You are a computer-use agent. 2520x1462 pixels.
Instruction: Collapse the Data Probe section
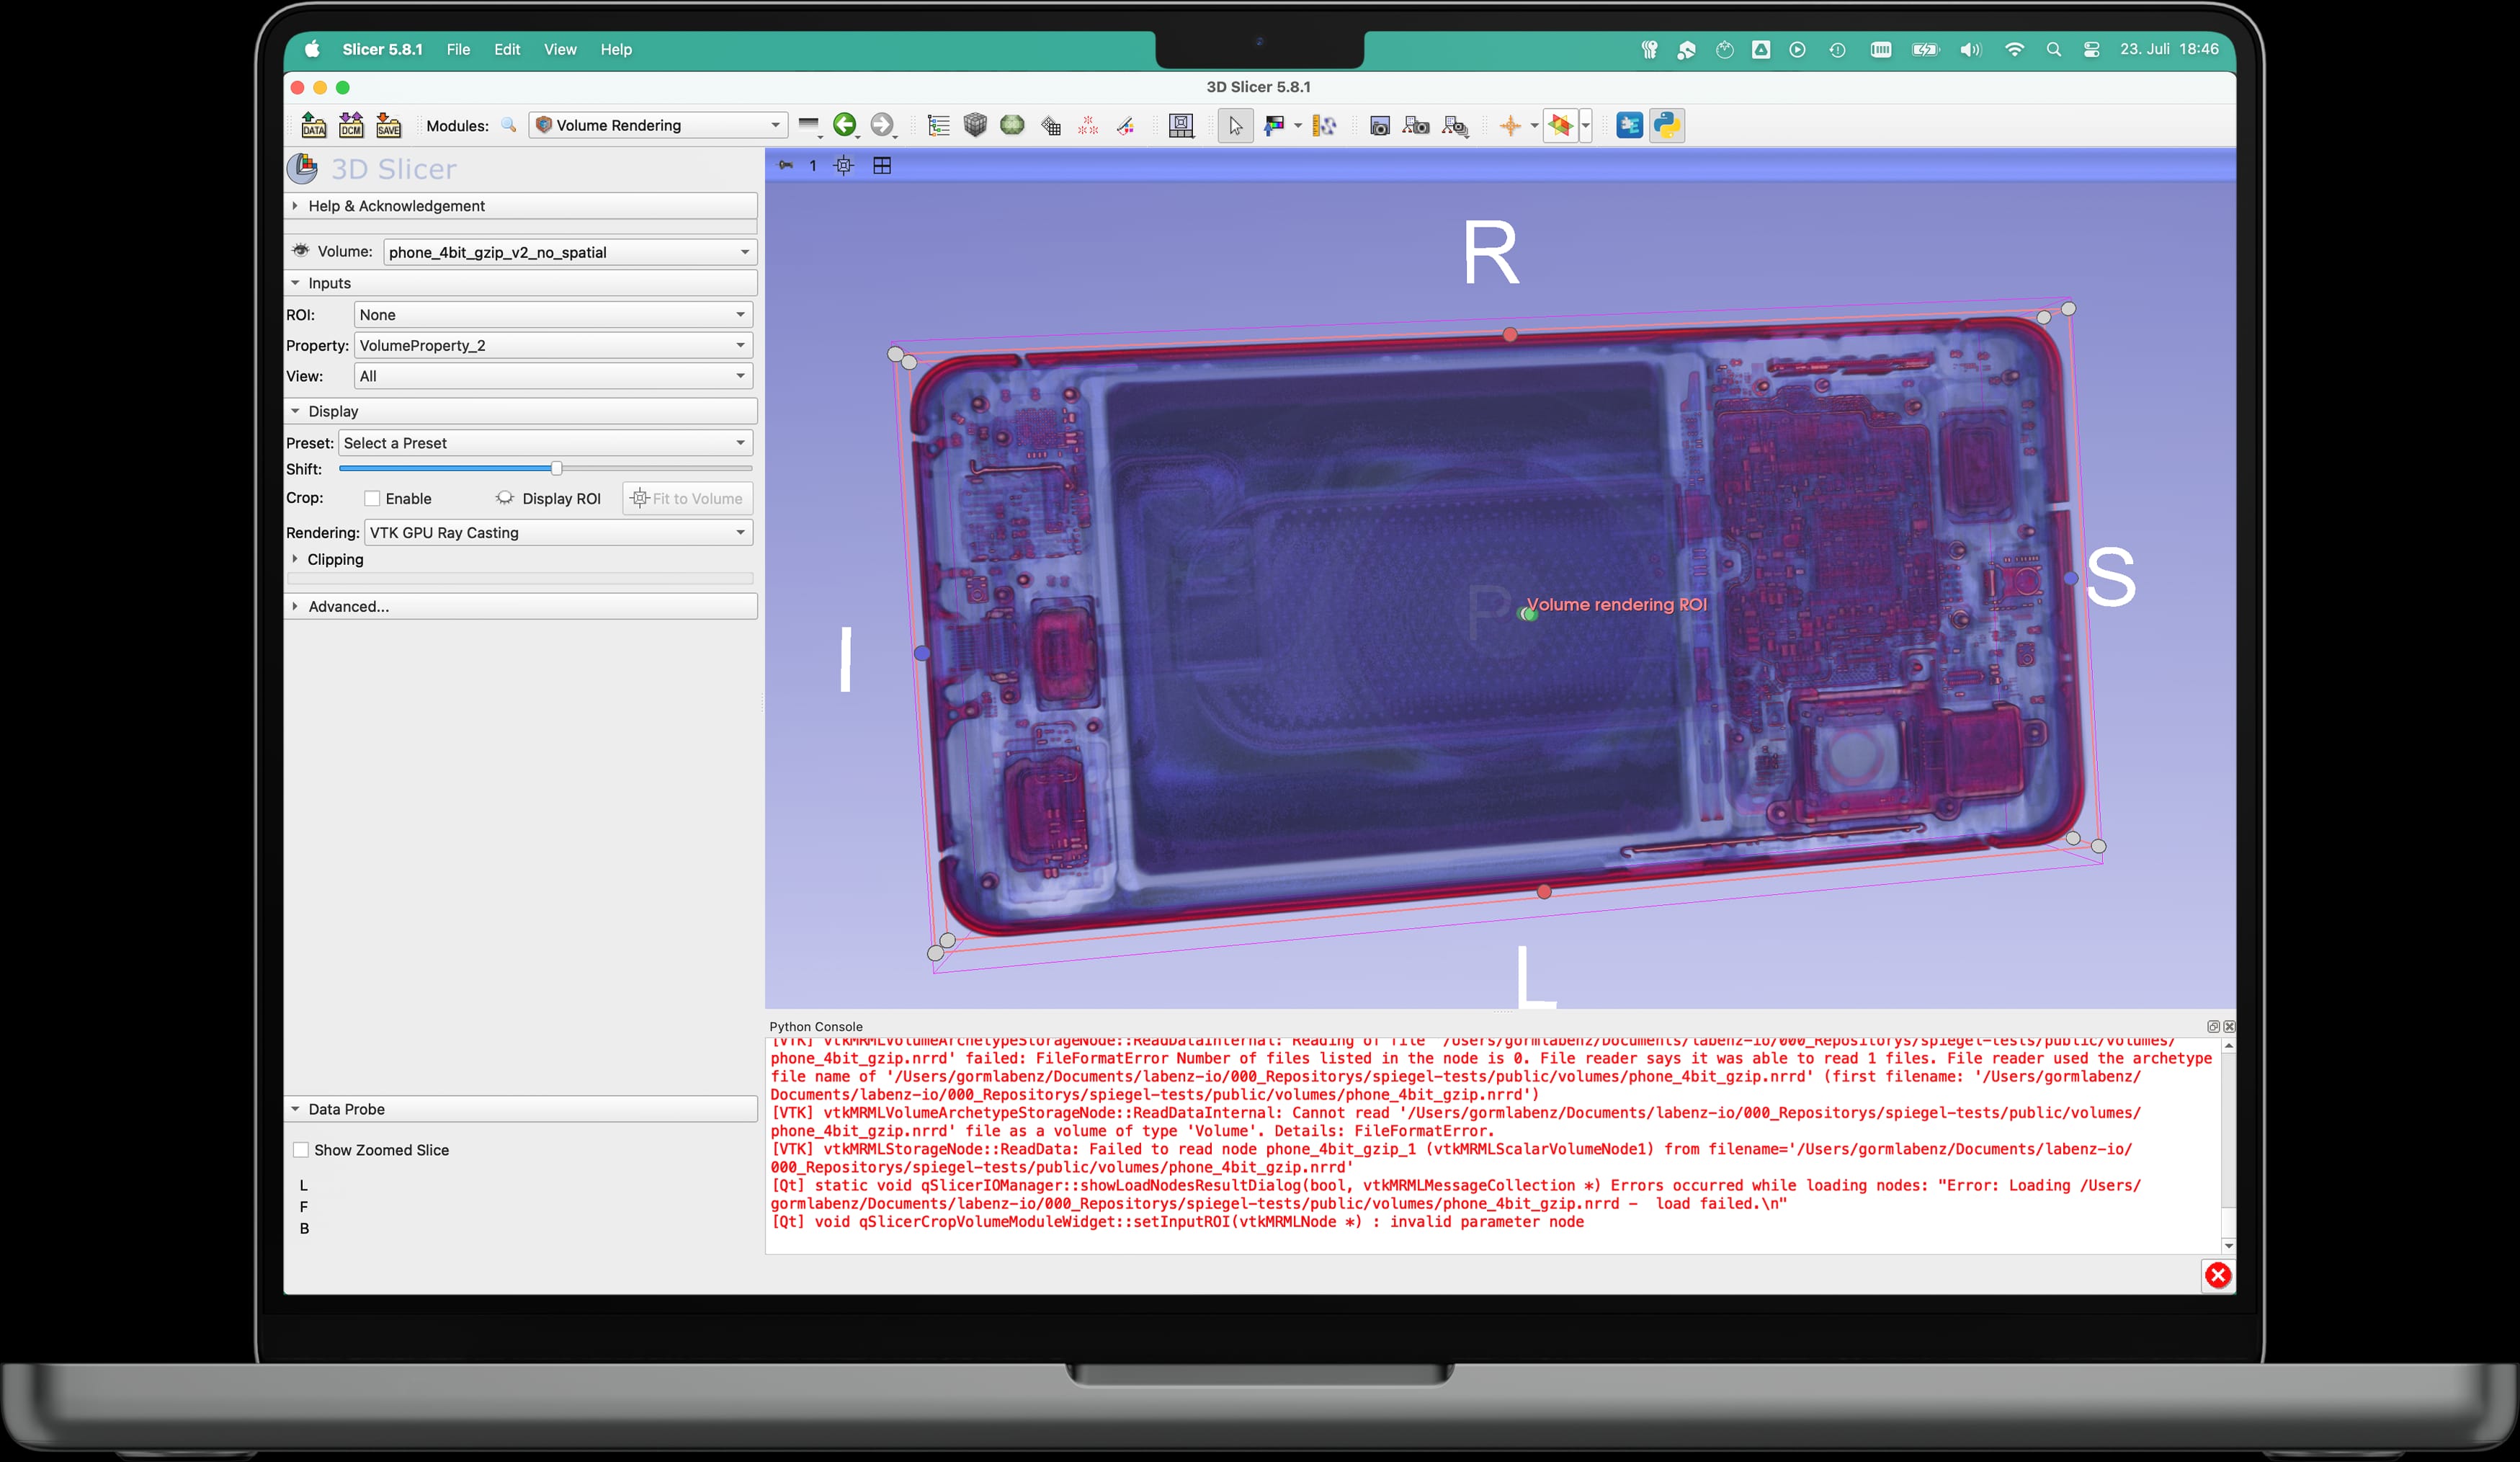coord(521,1109)
